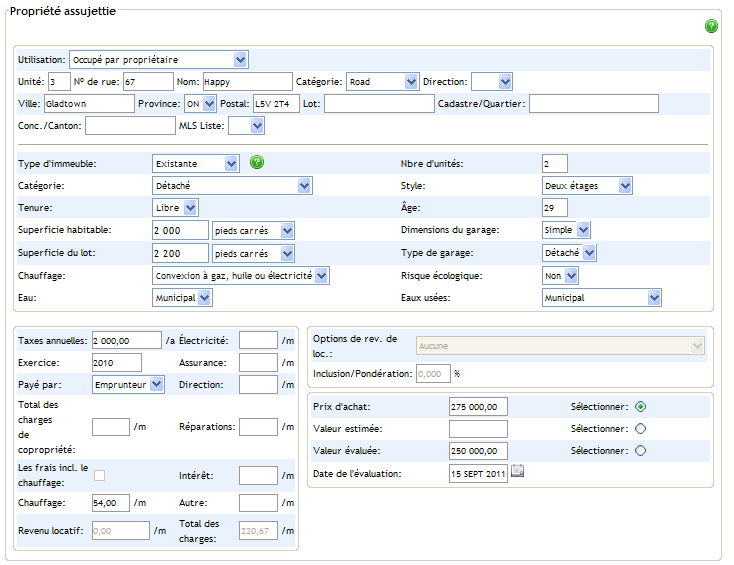Open Superficie habitable units dropdown
This screenshot has width=734, height=565.
(x=253, y=231)
